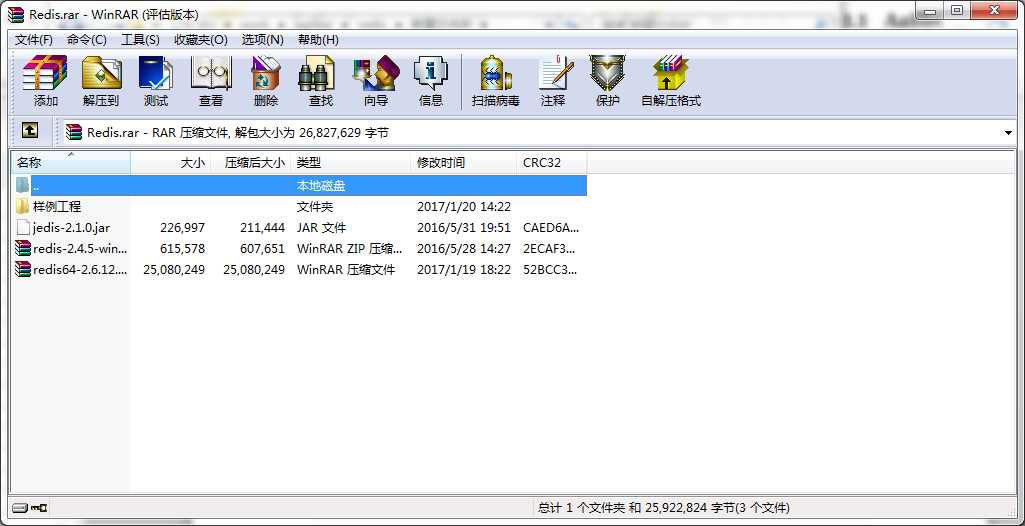The width and height of the screenshot is (1025, 526).
Task: Click the Redis.rar archive icon in address bar
Action: pos(74,133)
